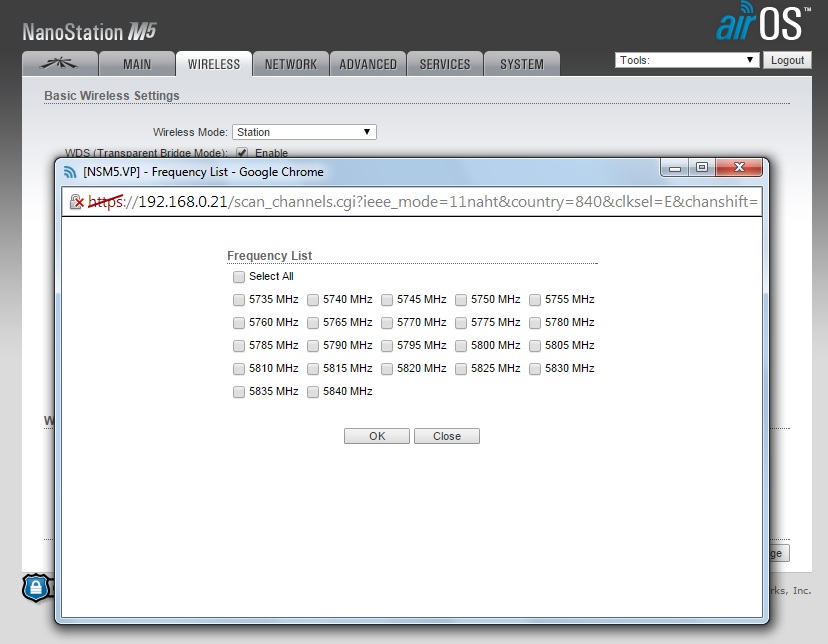
Task: Enable 5760 MHz in frequency list
Action: tap(239, 323)
